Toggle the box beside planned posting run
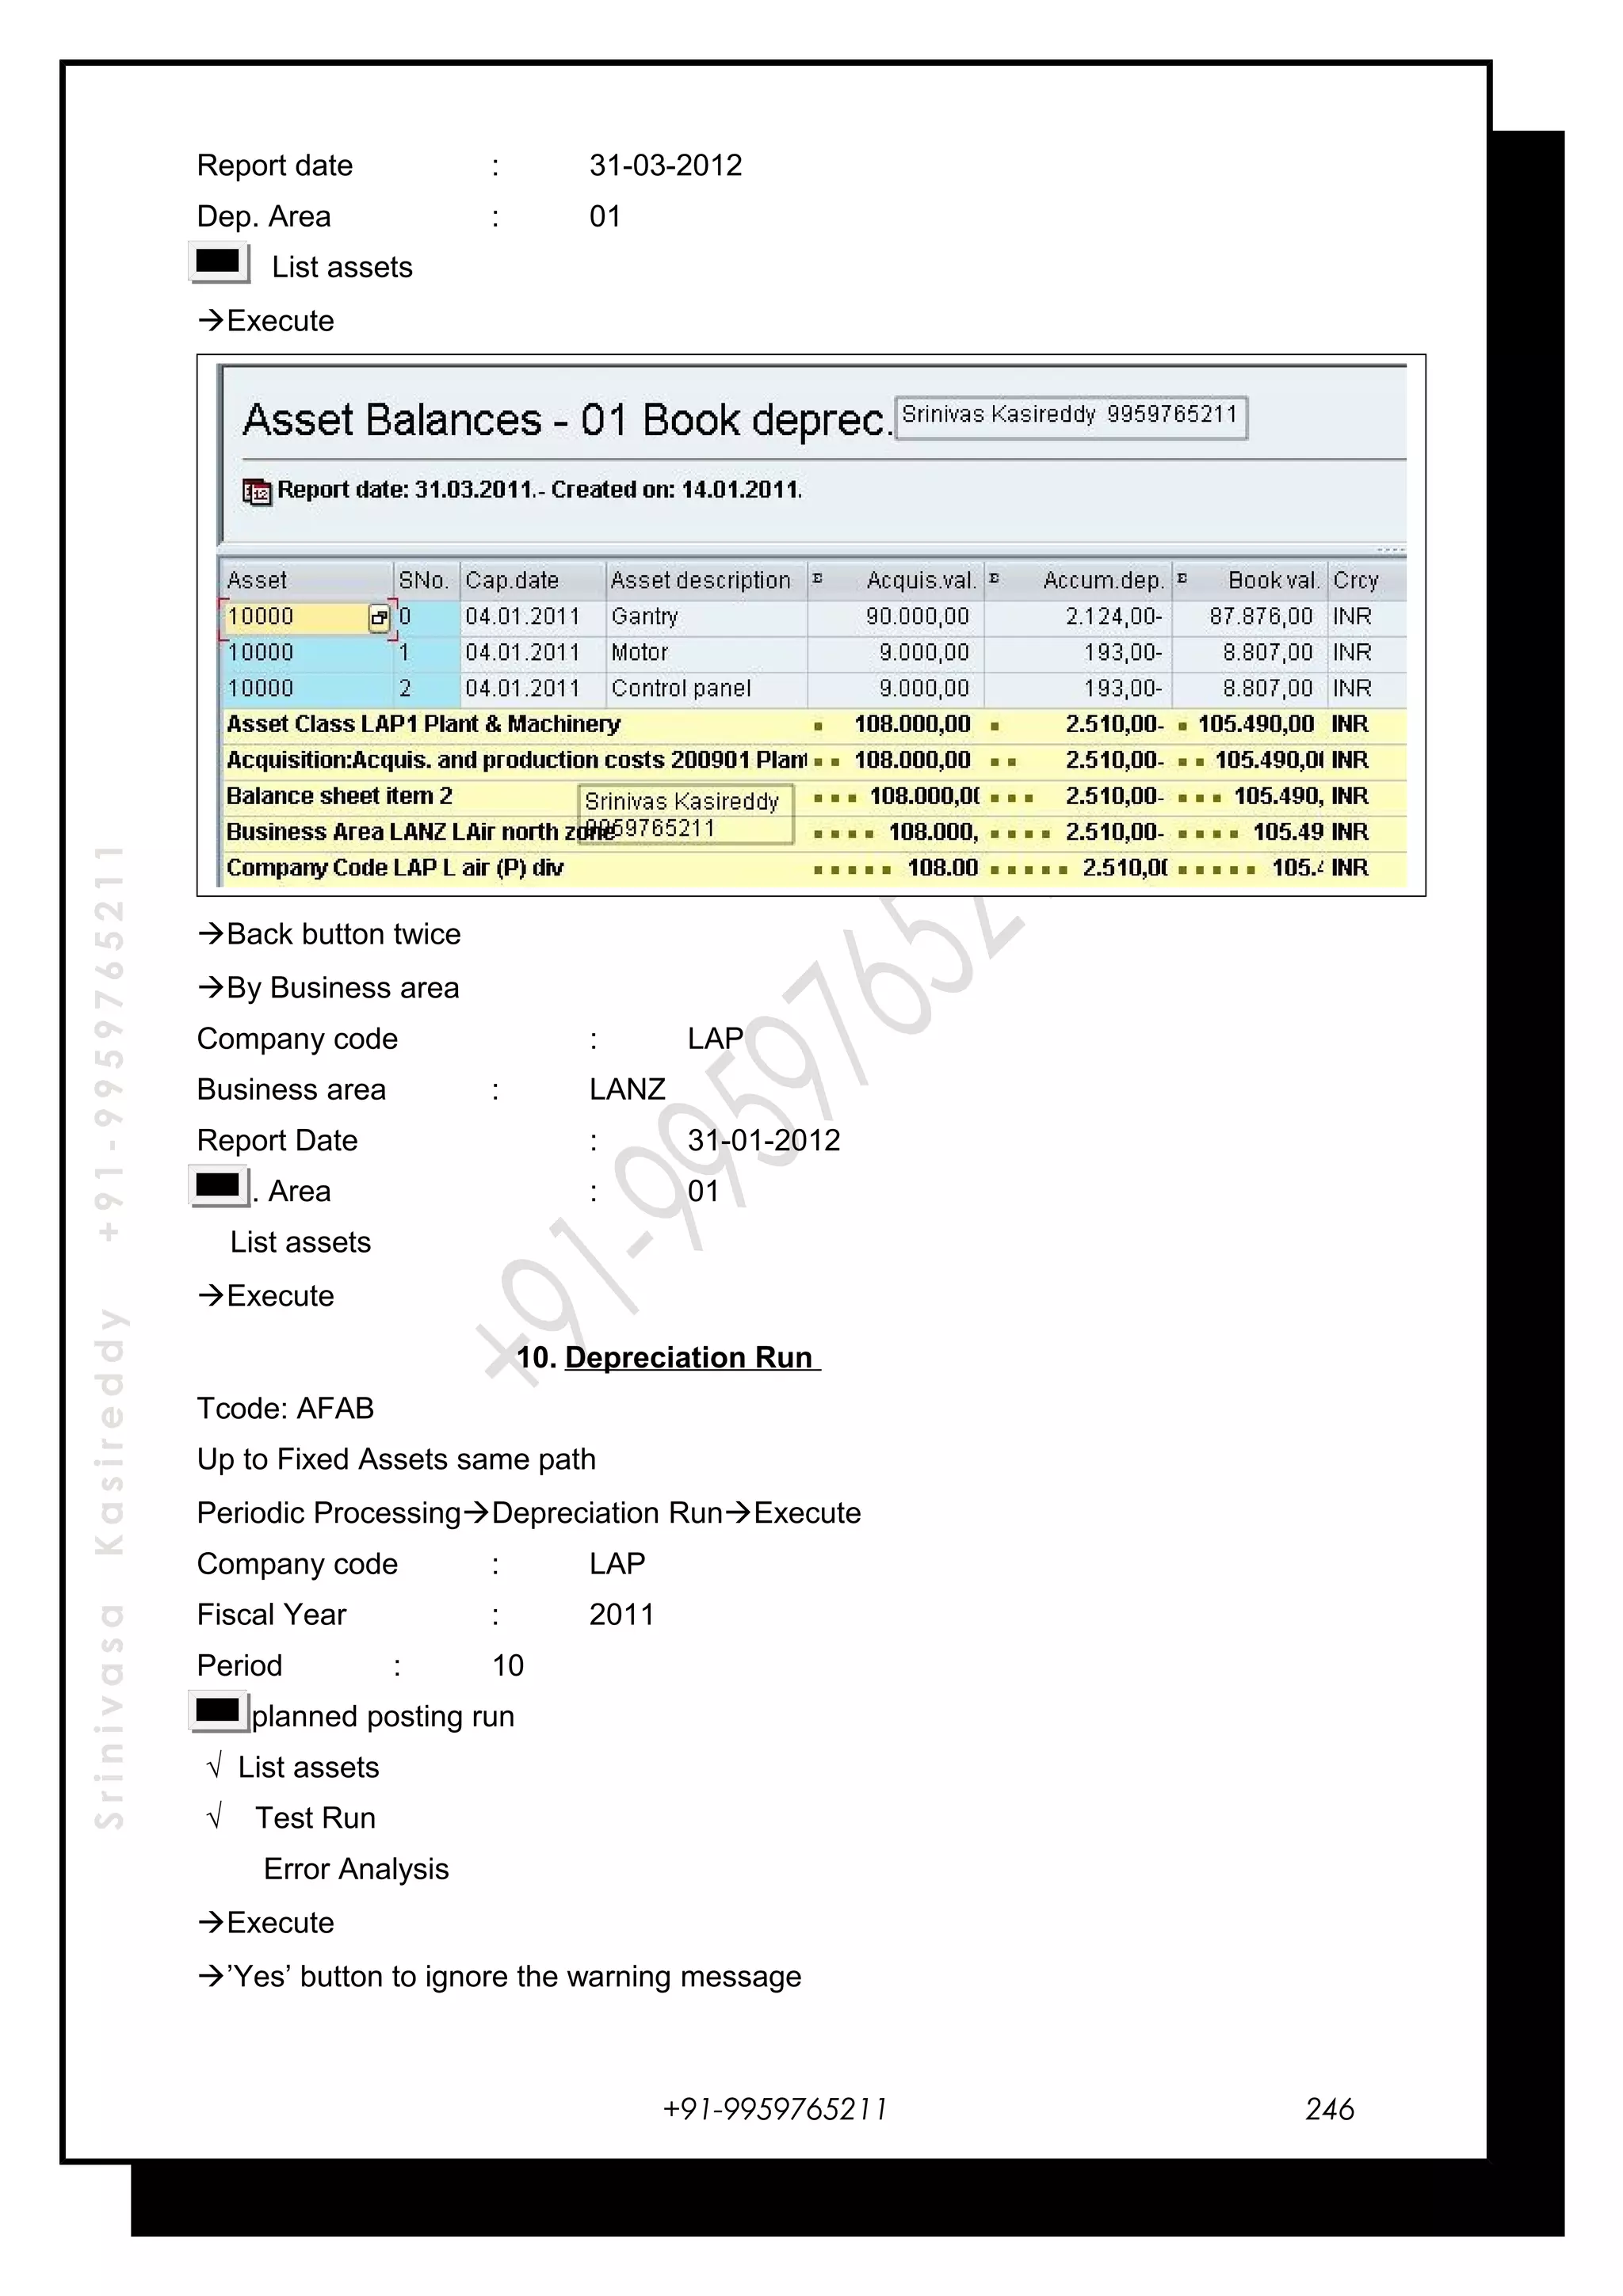Viewport: 1623px width, 2296px height. coord(218,1710)
